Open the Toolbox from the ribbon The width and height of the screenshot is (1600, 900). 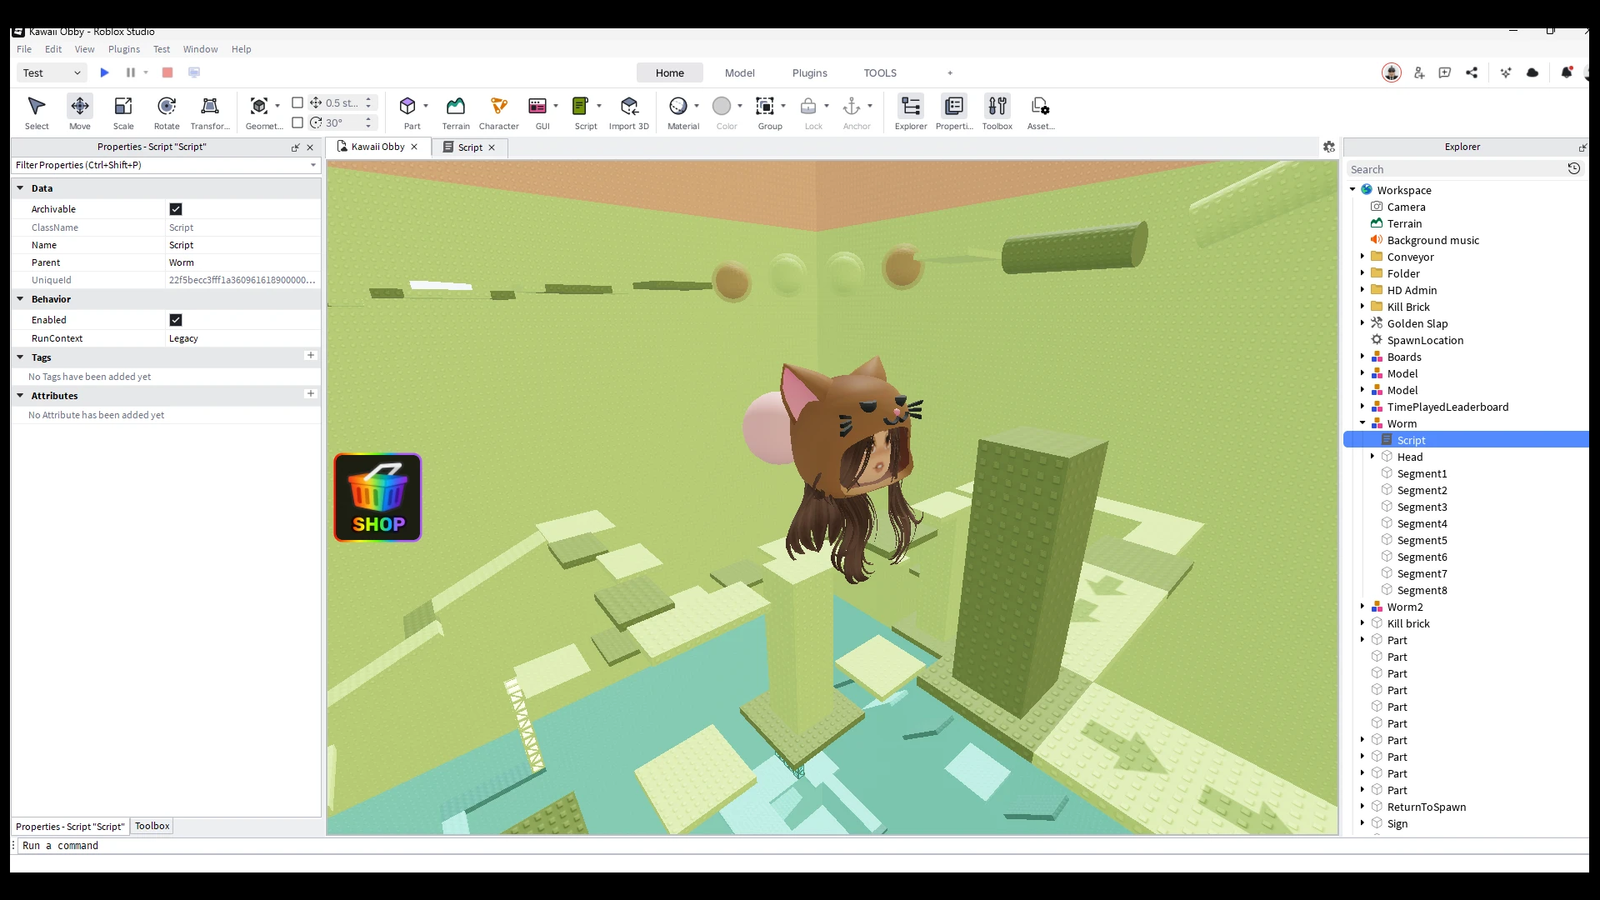click(997, 111)
